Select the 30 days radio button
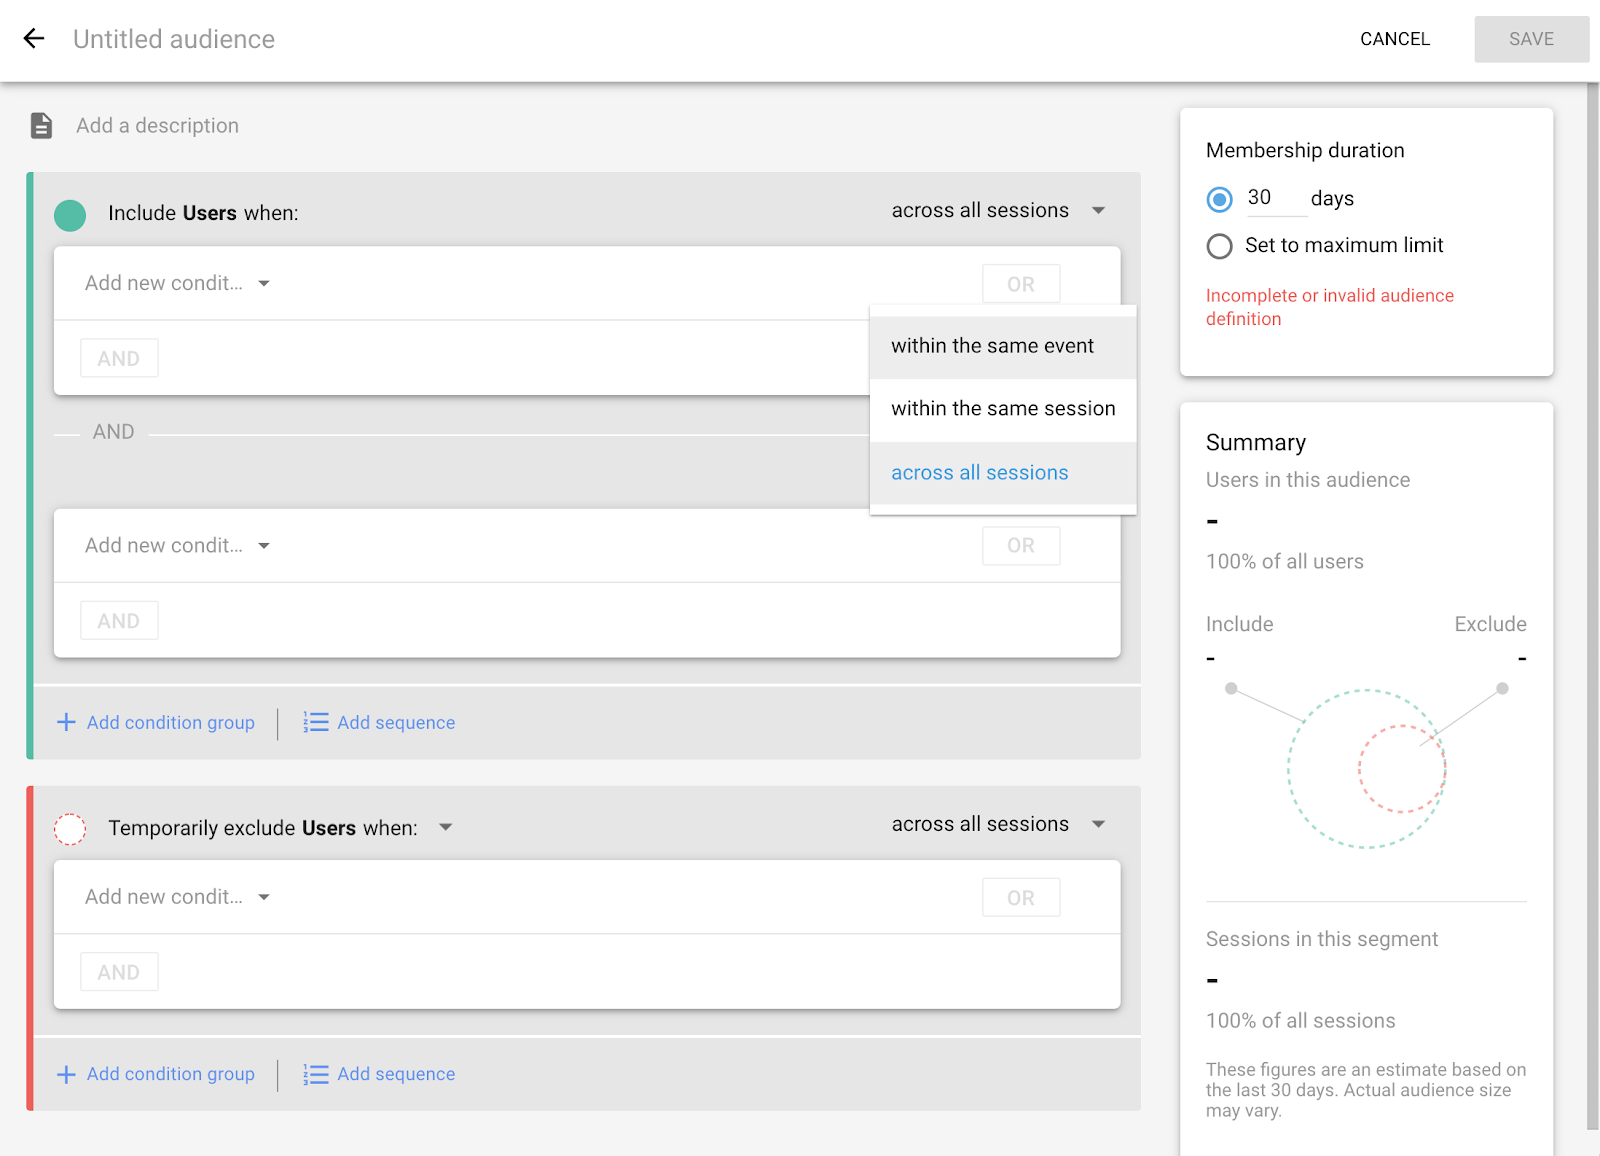1600x1156 pixels. pyautogui.click(x=1219, y=199)
